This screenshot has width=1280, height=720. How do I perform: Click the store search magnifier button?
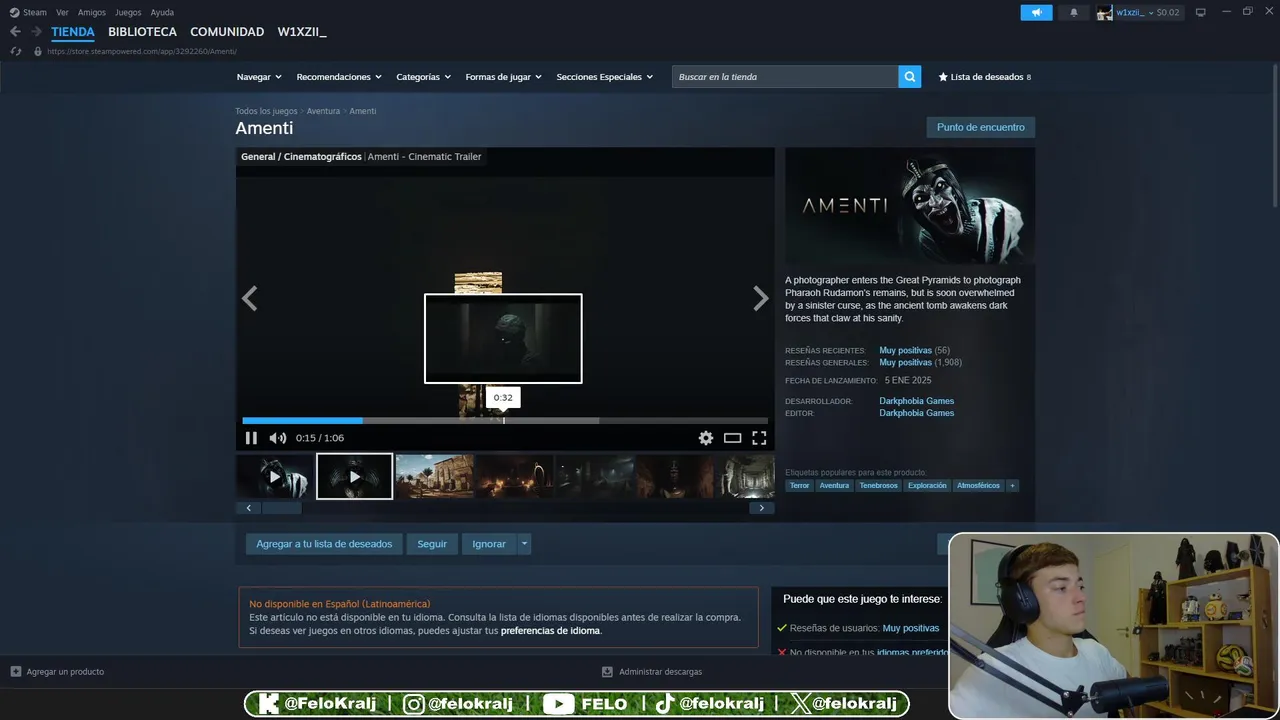pyautogui.click(x=909, y=77)
